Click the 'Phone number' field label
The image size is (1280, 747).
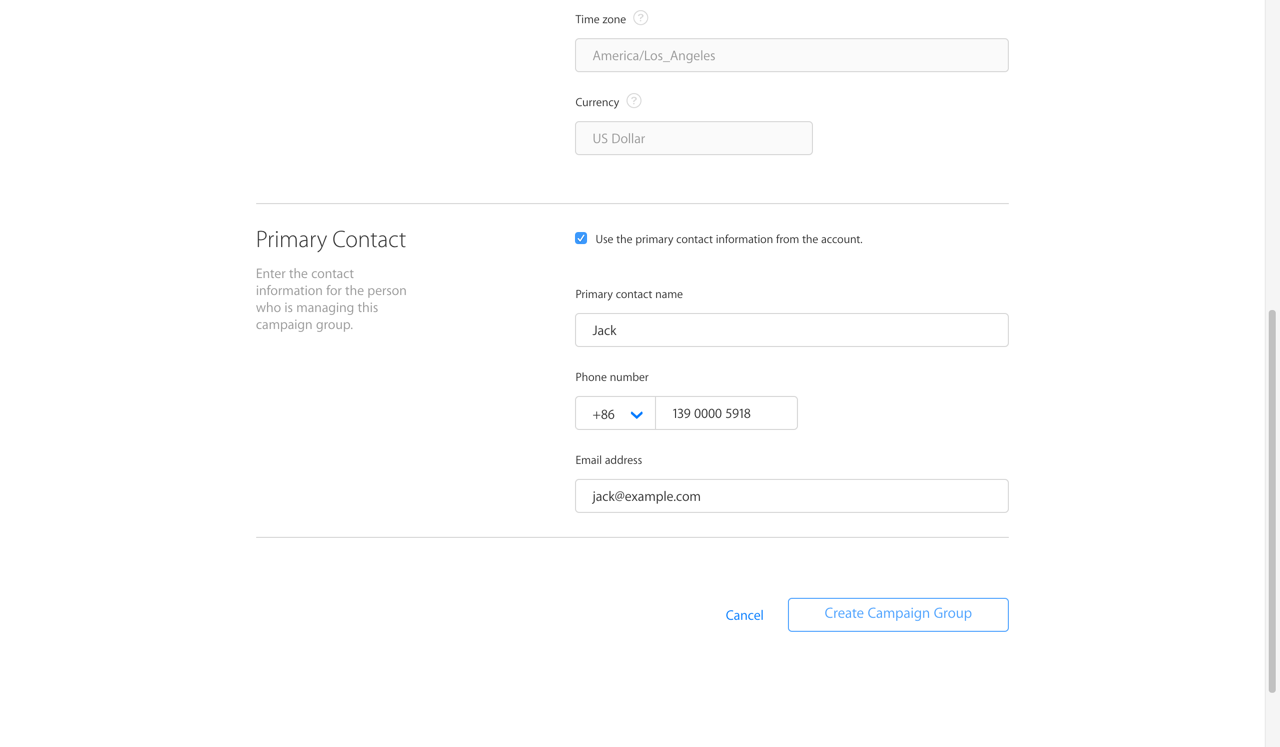coord(611,377)
